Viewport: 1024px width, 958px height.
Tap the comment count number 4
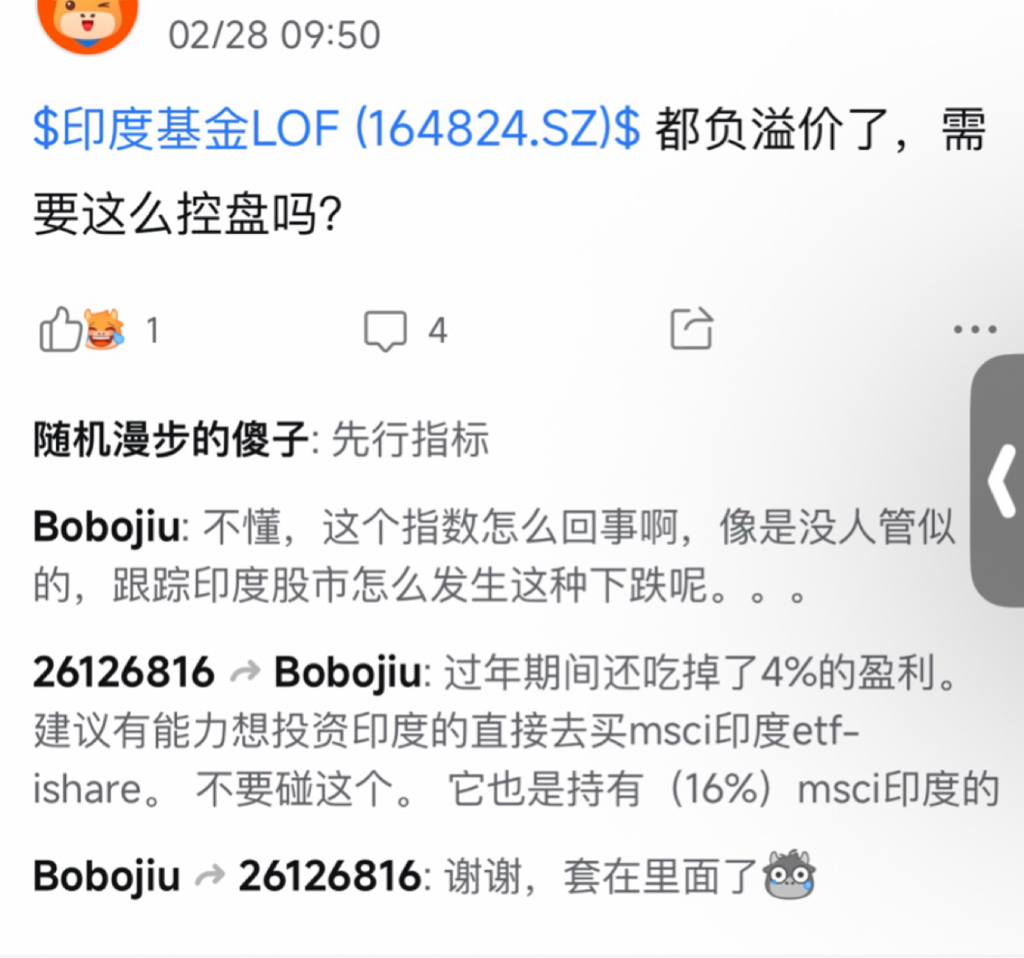pyautogui.click(x=438, y=330)
